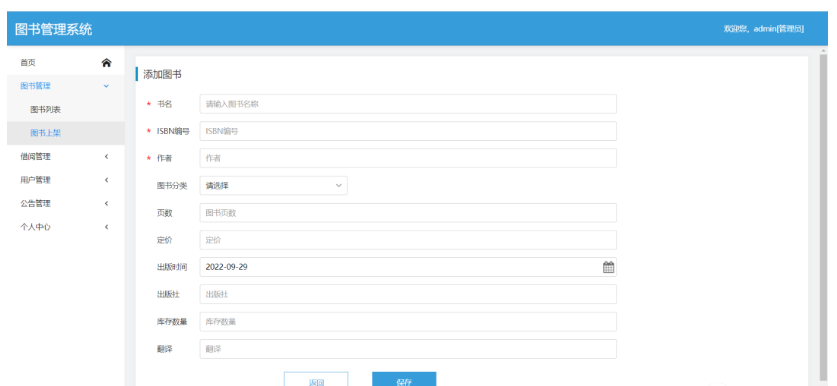
Task: Expand the 用户管理 chevron arrow
Action: coord(106,180)
